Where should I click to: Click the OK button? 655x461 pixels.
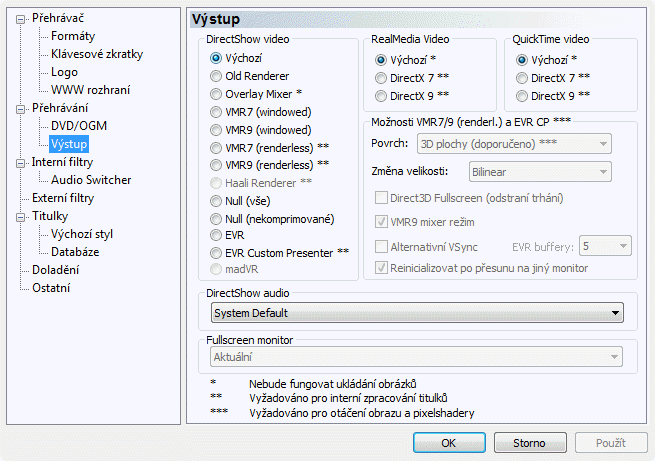(448, 442)
